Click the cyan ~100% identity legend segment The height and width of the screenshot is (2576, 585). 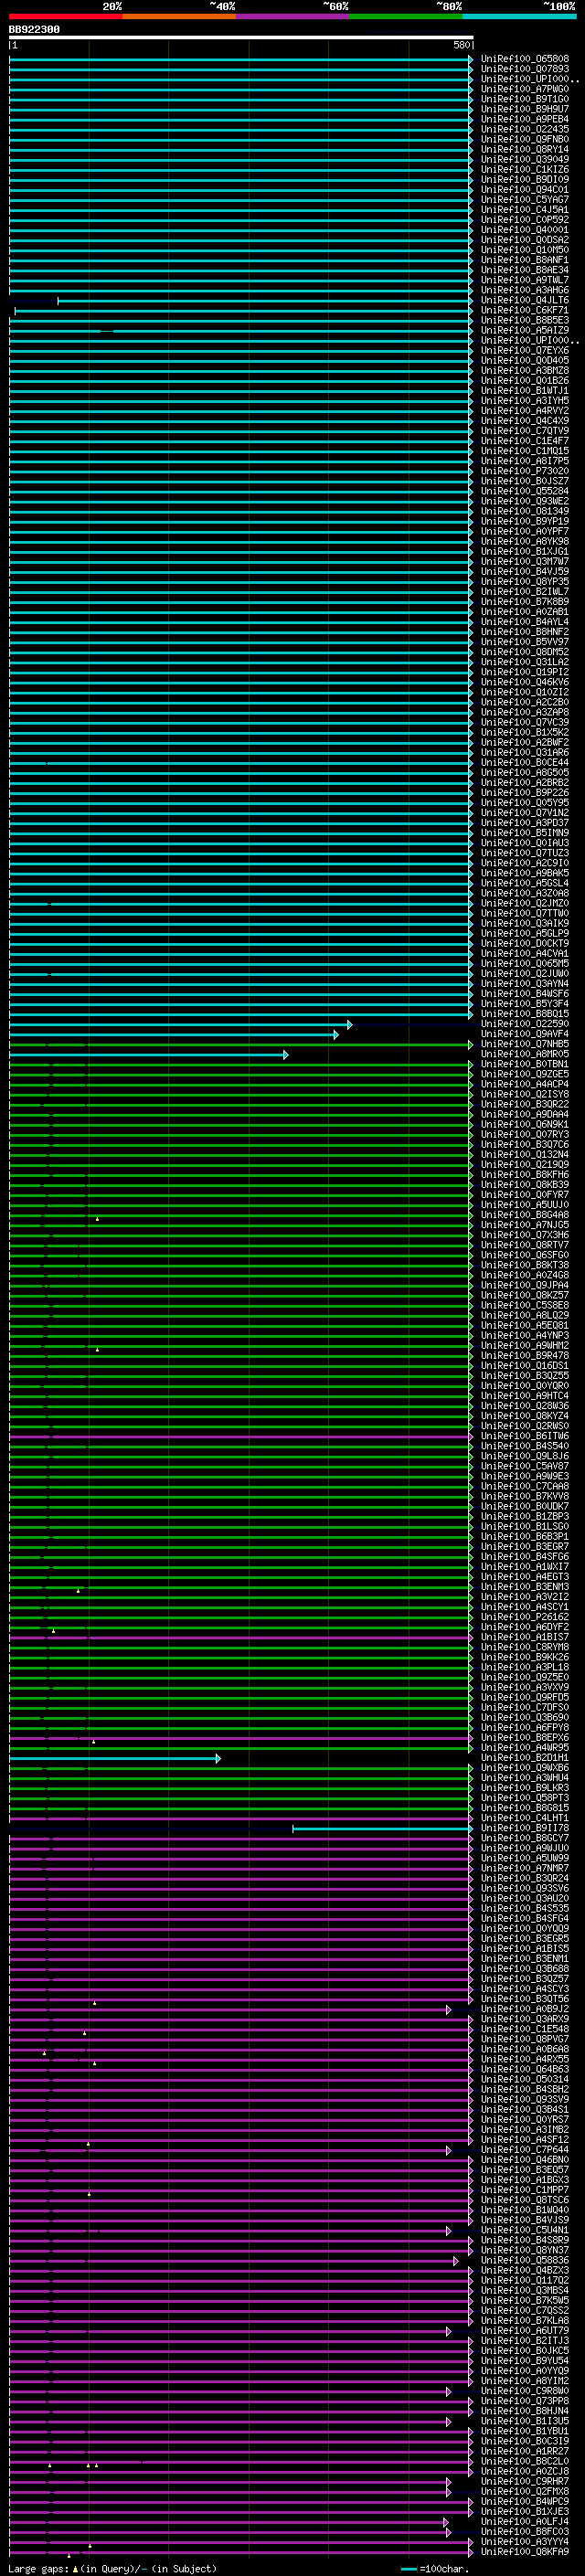(x=519, y=16)
